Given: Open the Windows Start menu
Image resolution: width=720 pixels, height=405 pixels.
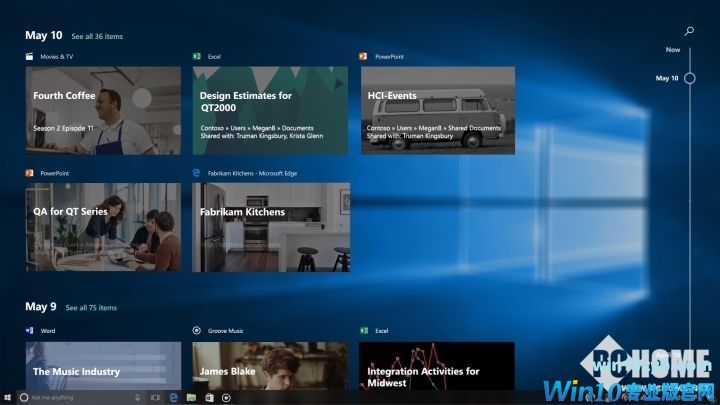Looking at the screenshot, I should [x=8, y=397].
